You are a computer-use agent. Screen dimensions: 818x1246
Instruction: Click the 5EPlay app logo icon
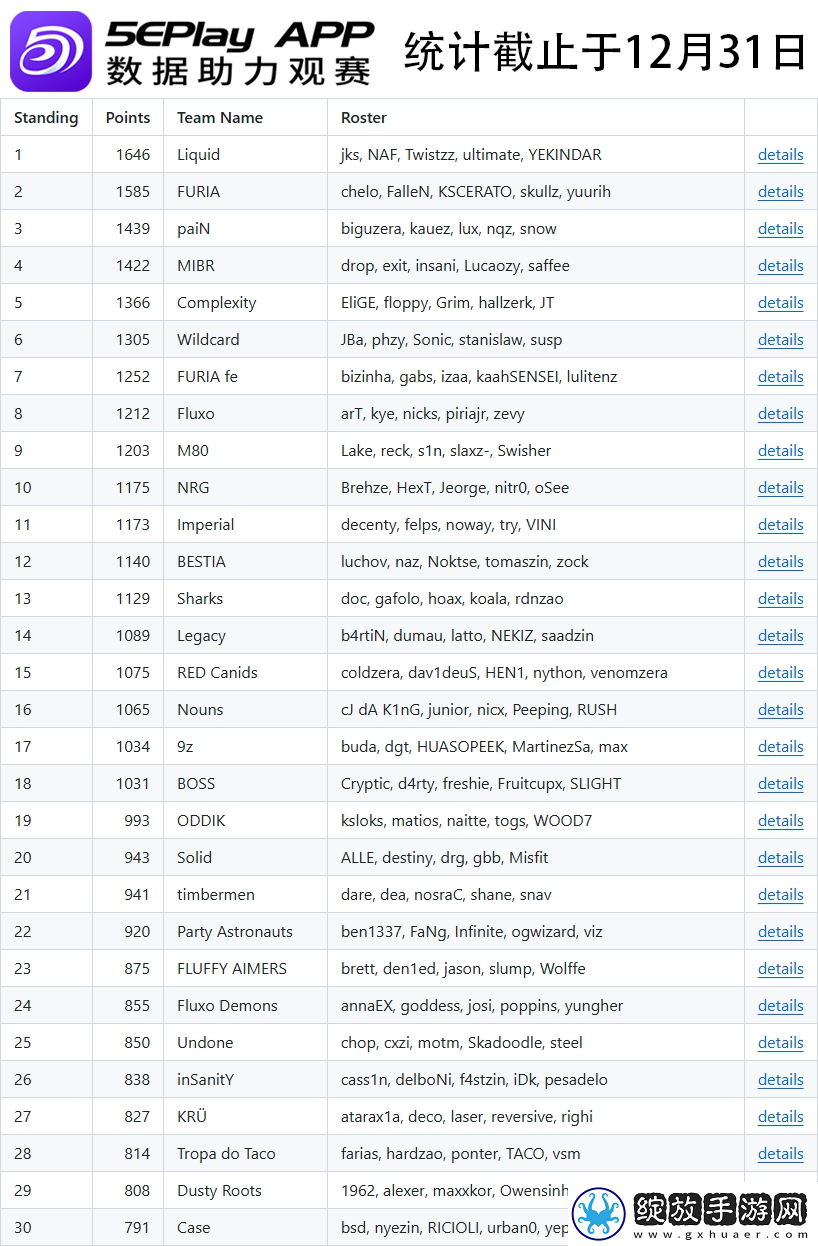[50, 50]
